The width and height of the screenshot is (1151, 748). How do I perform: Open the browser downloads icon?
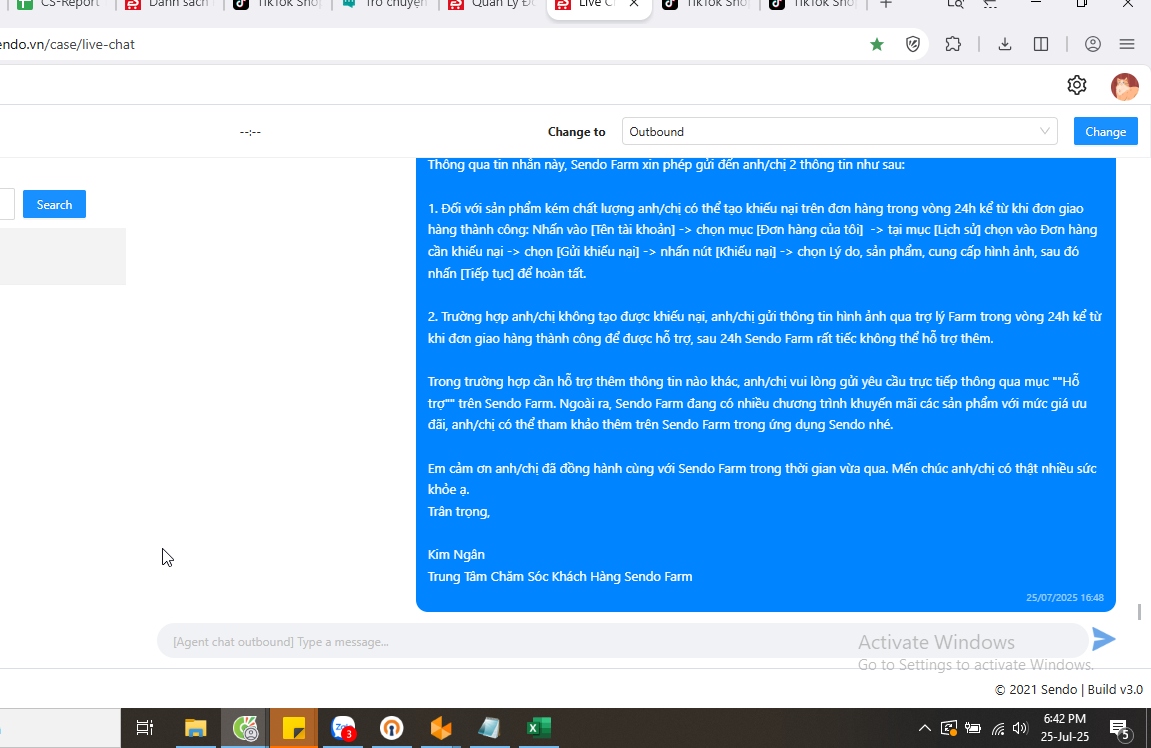click(x=1005, y=44)
